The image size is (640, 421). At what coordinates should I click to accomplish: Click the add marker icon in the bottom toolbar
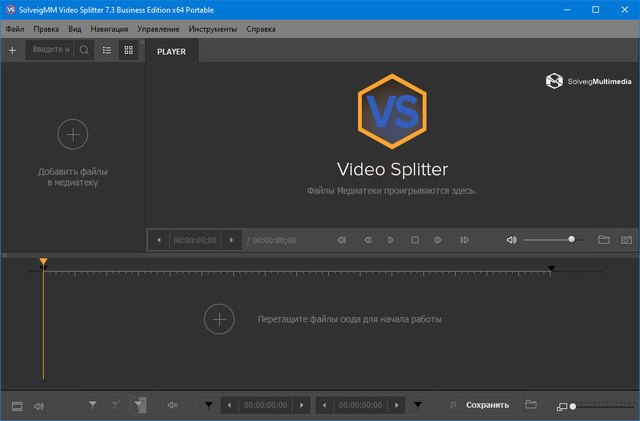(93, 405)
